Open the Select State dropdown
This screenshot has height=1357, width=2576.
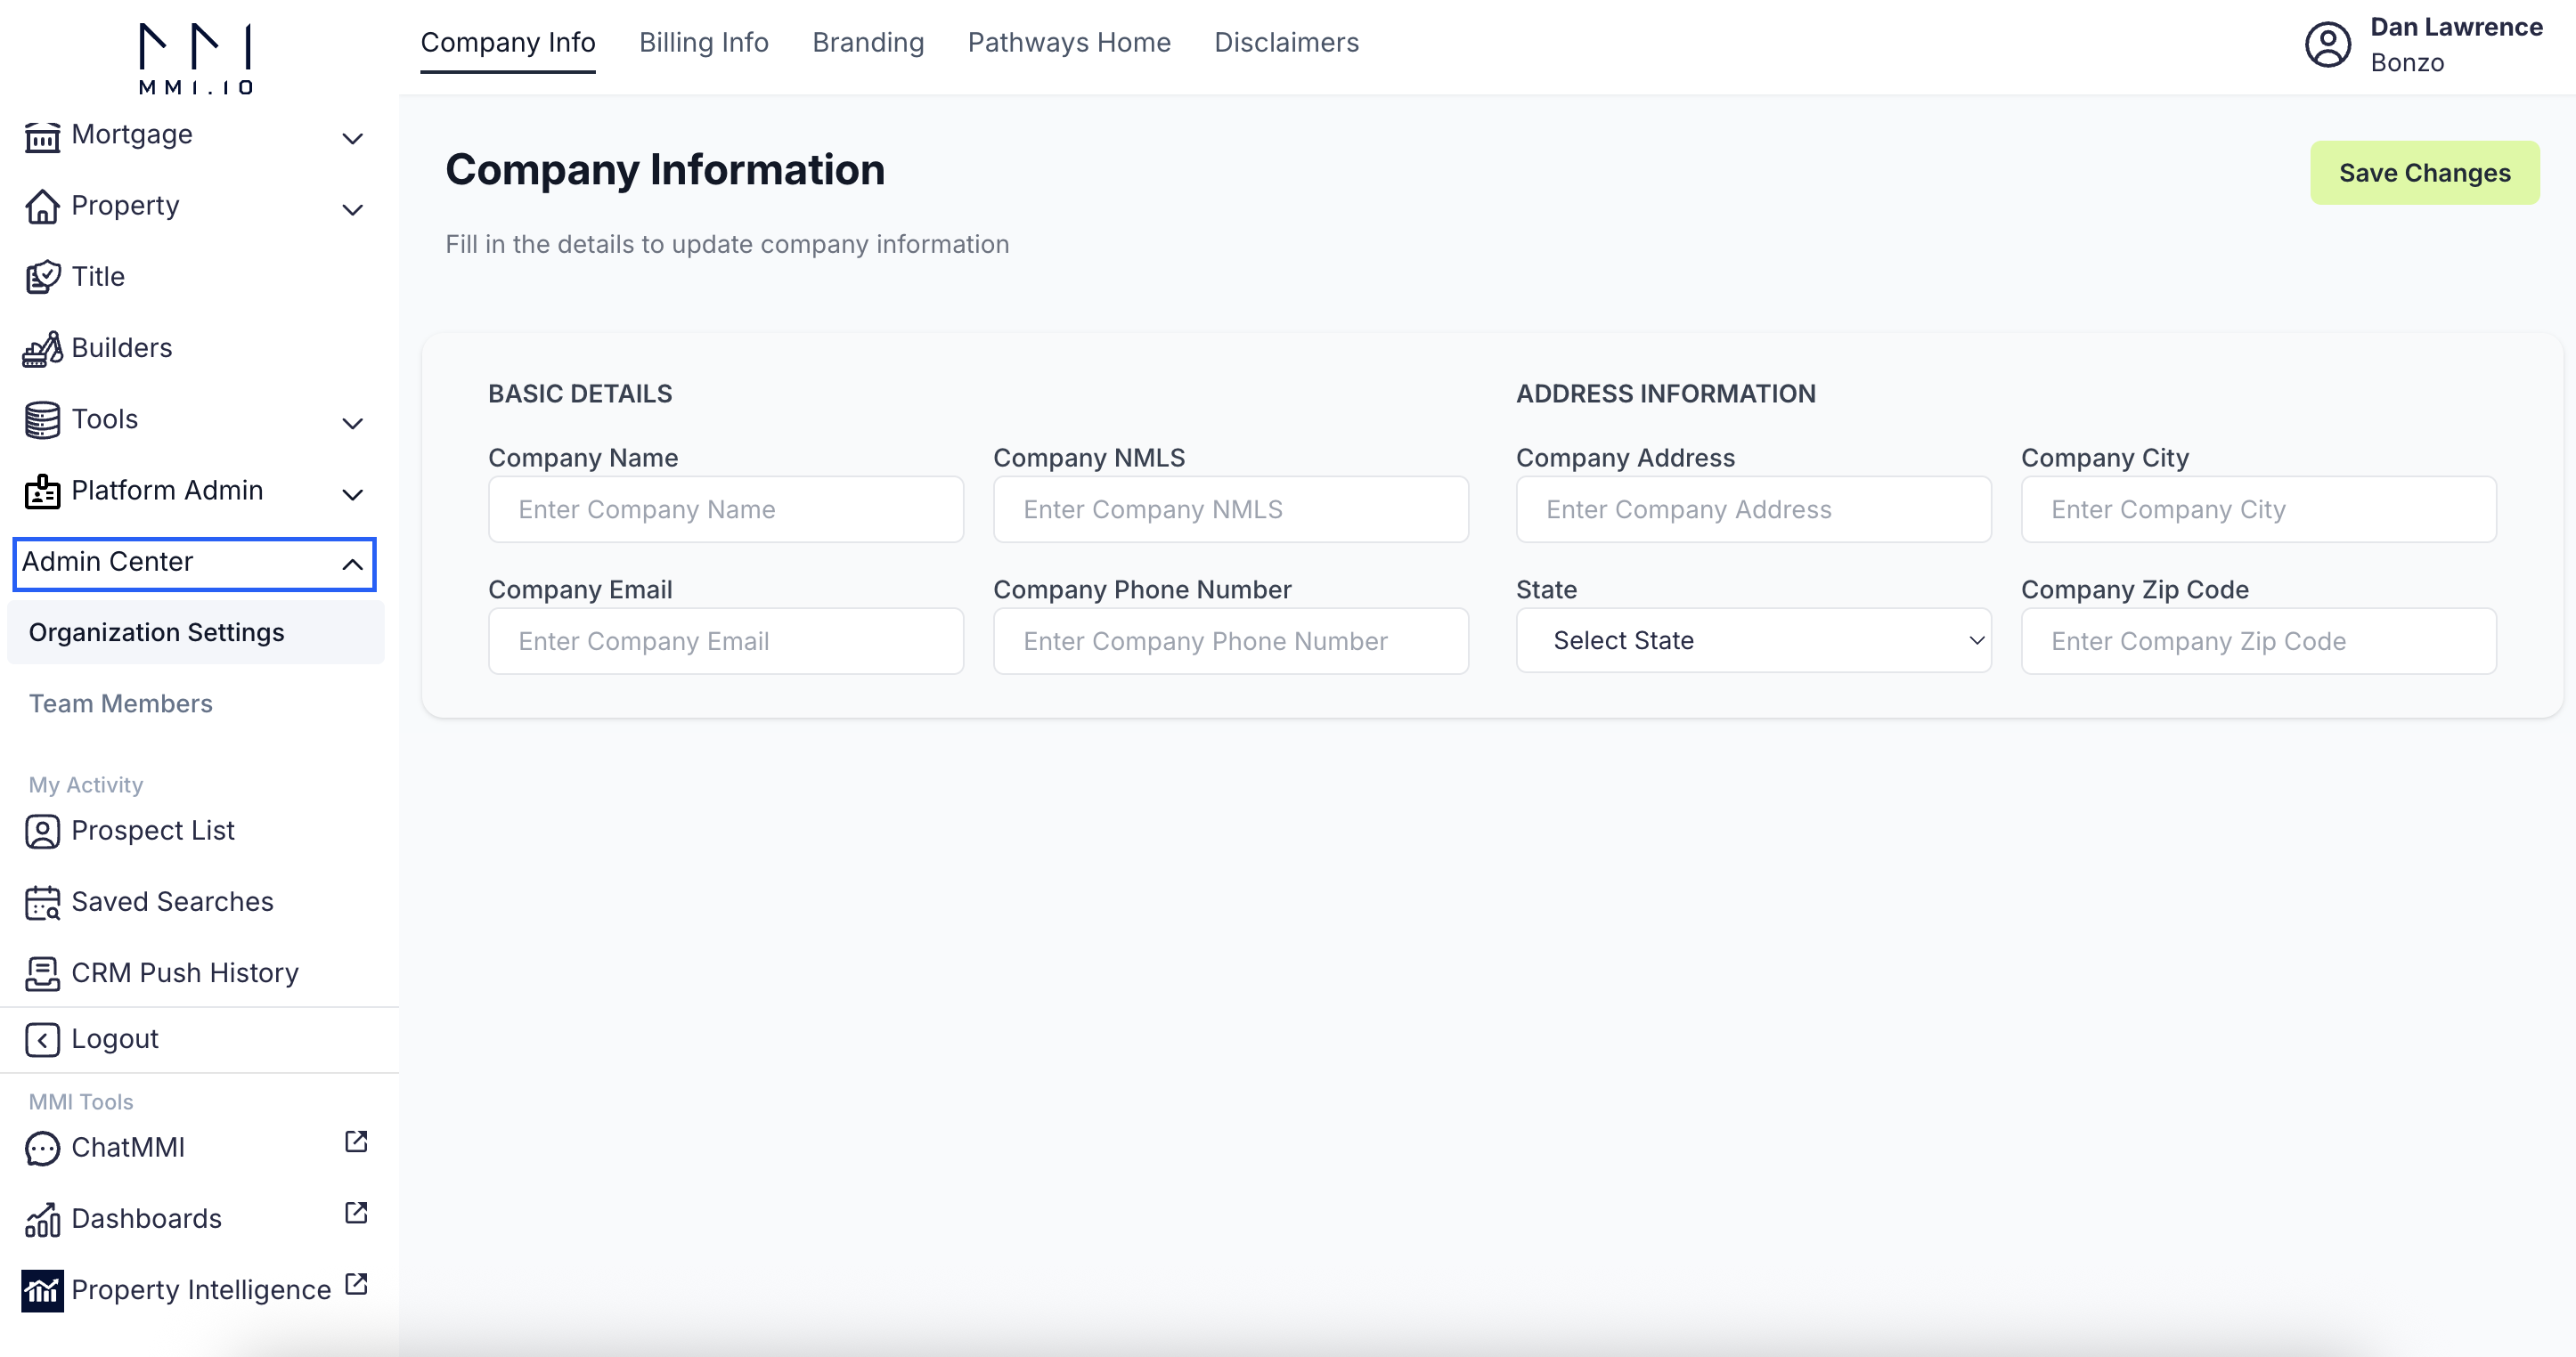pyautogui.click(x=1754, y=640)
